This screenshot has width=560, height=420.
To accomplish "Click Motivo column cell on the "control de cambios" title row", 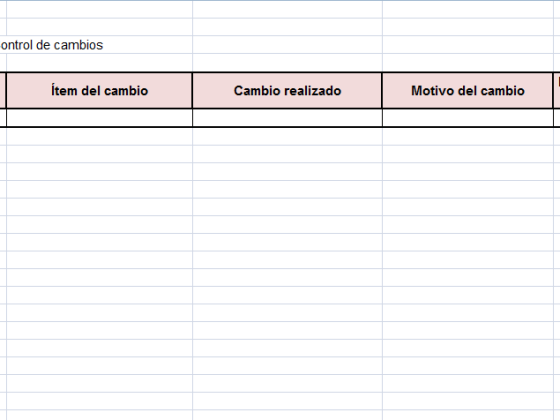I will (x=468, y=45).
